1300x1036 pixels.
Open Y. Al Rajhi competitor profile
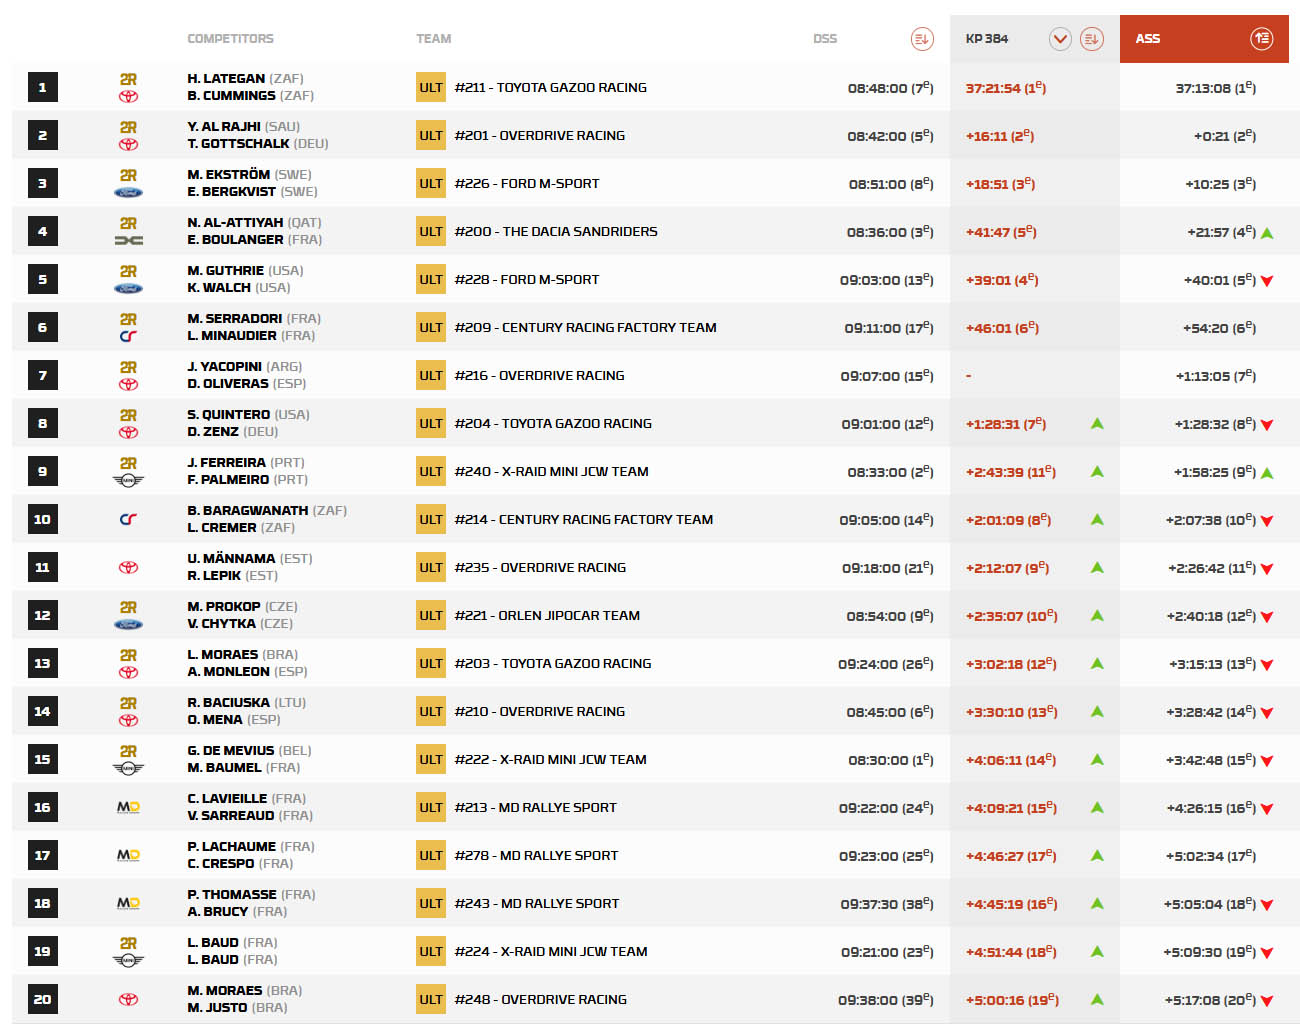(x=224, y=126)
